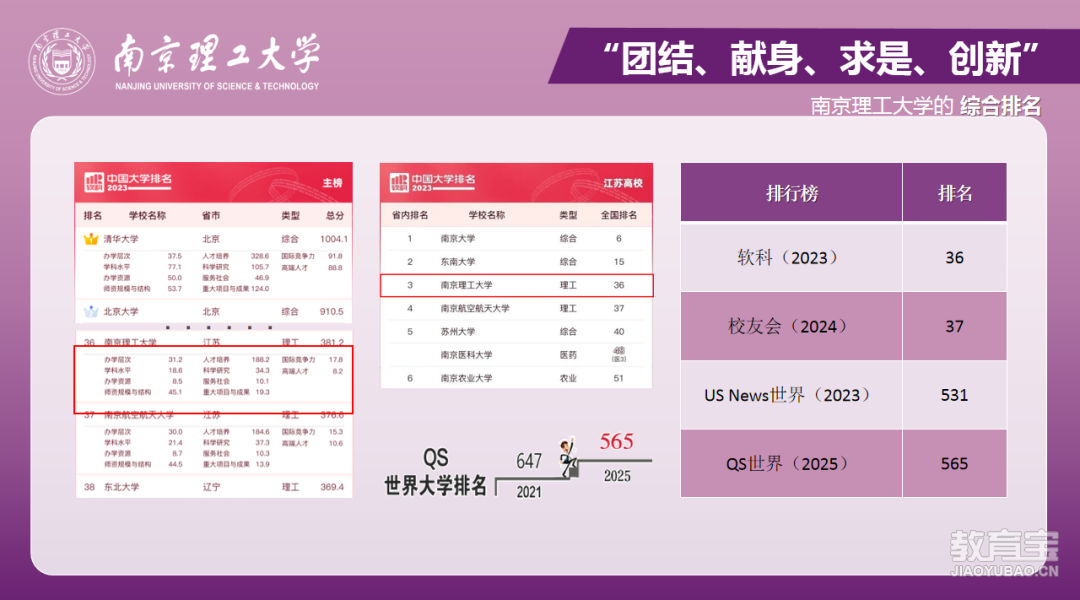Click 东南大学 in the Jiangsu table
Viewport: 1080px width, 600px height.
pyautogui.click(x=458, y=262)
